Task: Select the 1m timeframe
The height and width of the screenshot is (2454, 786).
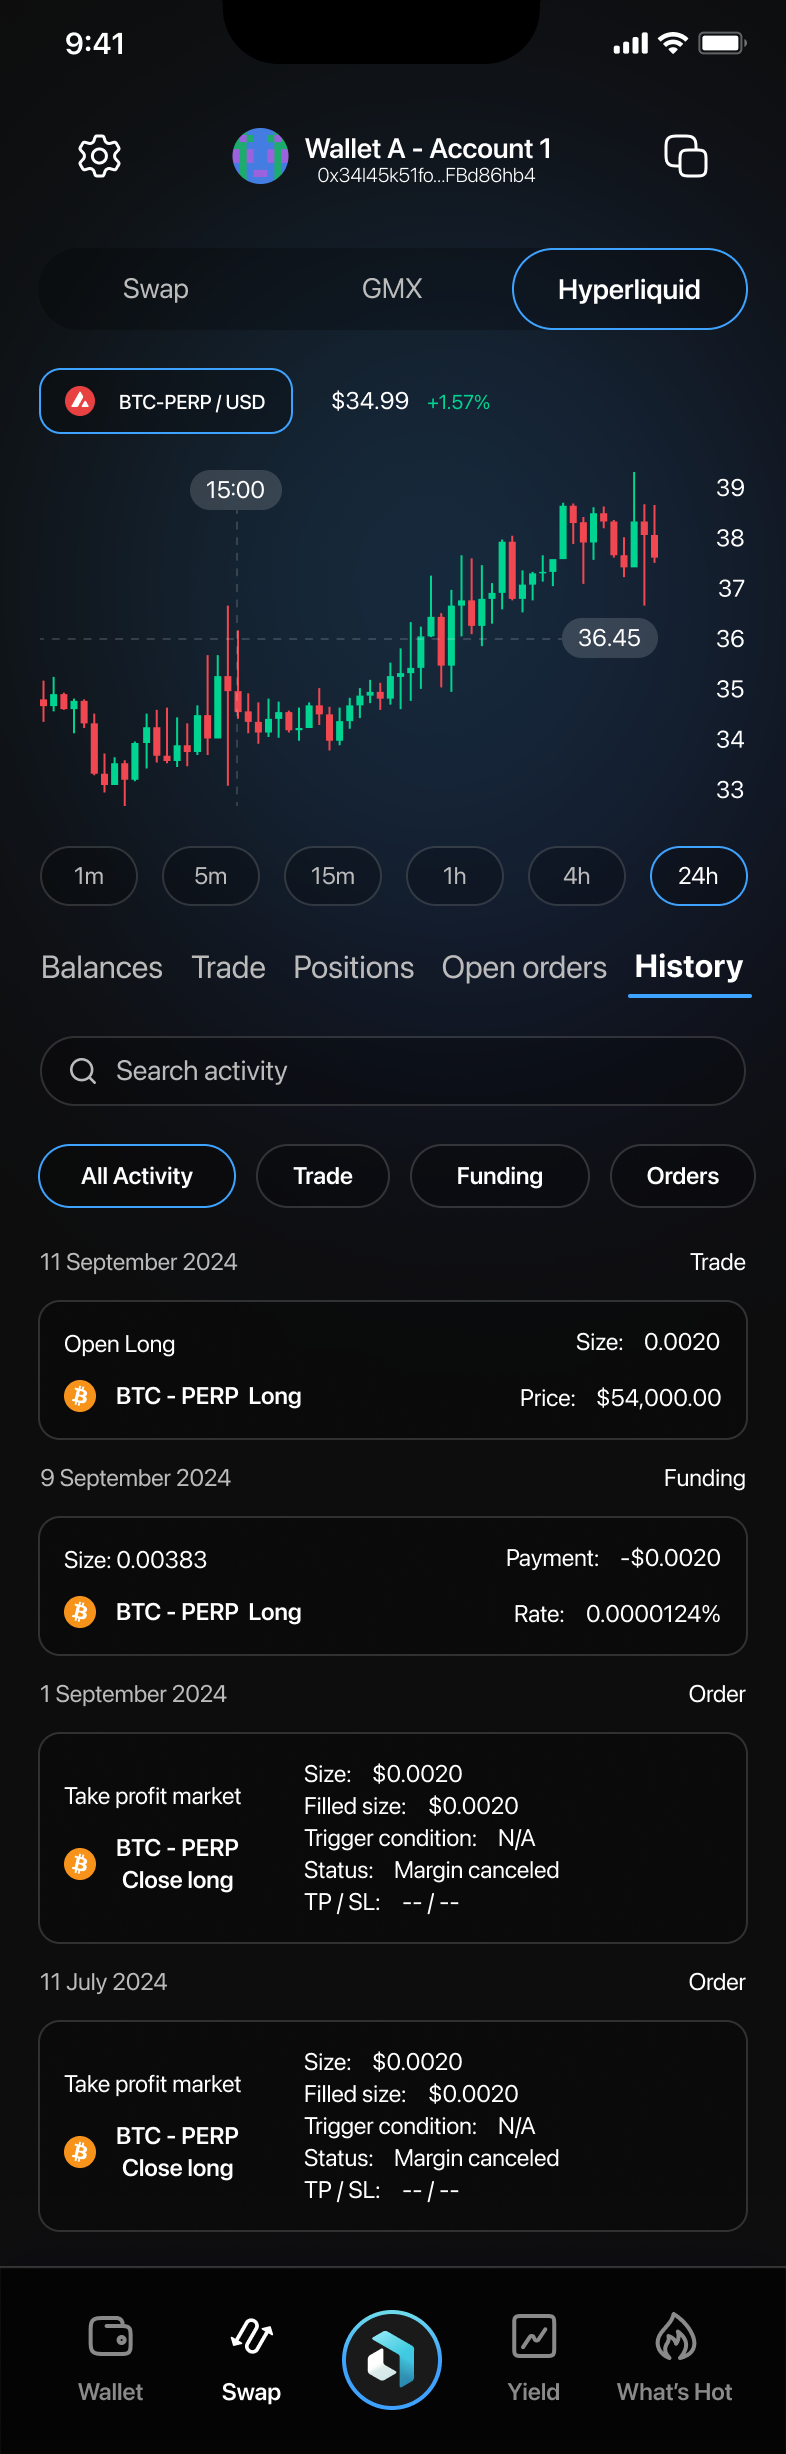Action: pyautogui.click(x=89, y=876)
